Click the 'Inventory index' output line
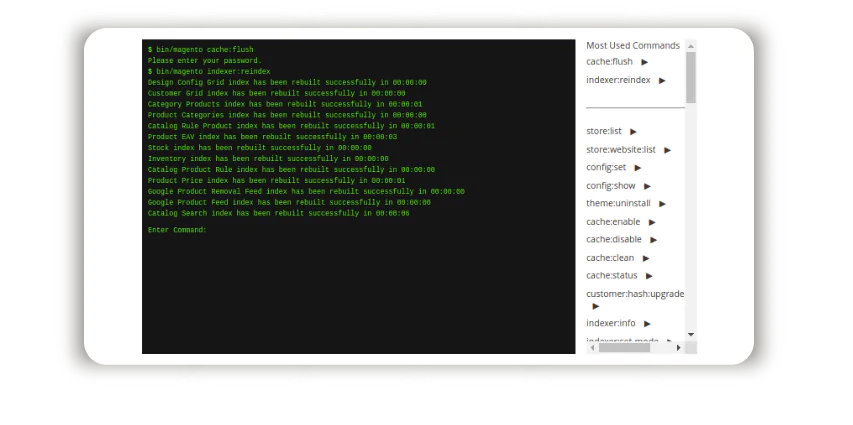The image size is (853, 425). click(x=268, y=159)
